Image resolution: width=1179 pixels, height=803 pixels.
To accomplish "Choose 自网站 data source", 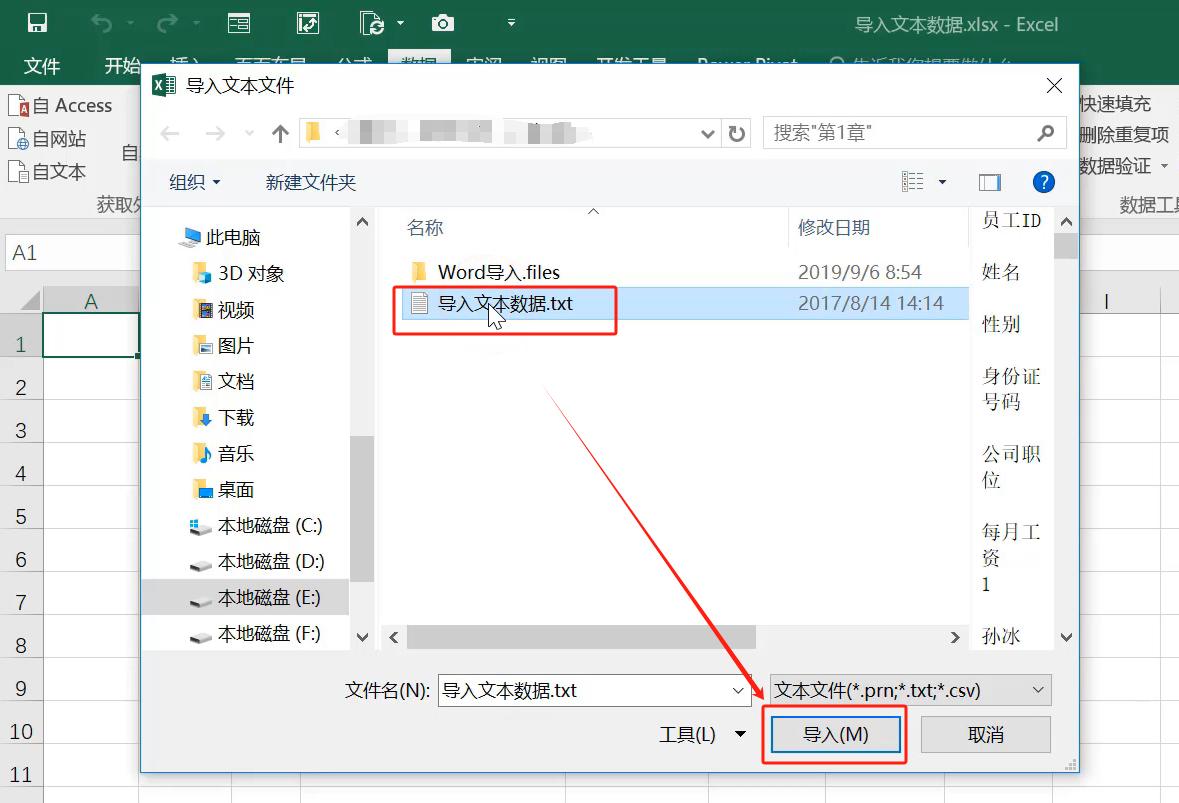I will point(47,139).
